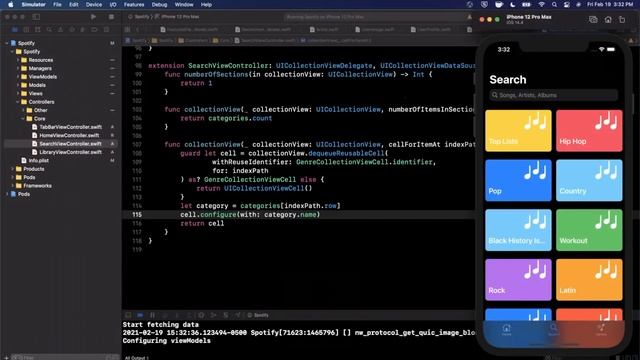Screen dimensions: 640x360
Task: Open the Issue navigator warning icon
Action: click(x=60, y=30)
